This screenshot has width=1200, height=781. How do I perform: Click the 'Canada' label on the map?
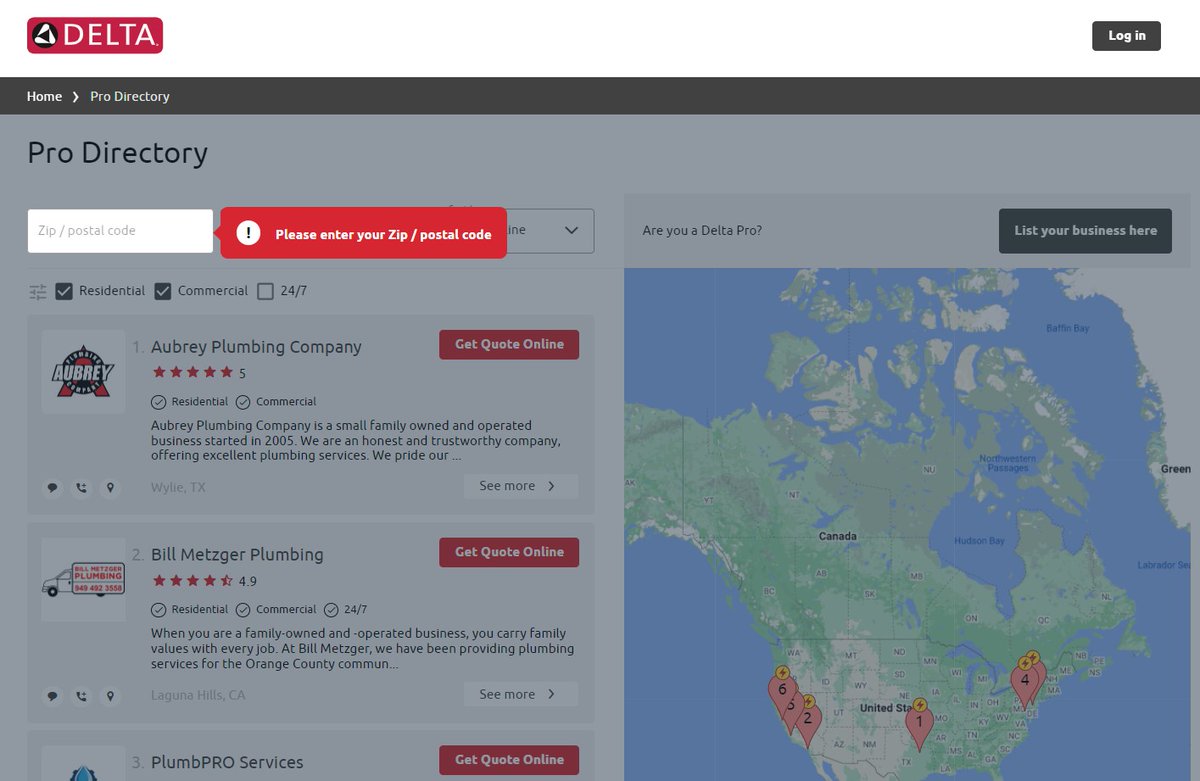click(x=837, y=536)
